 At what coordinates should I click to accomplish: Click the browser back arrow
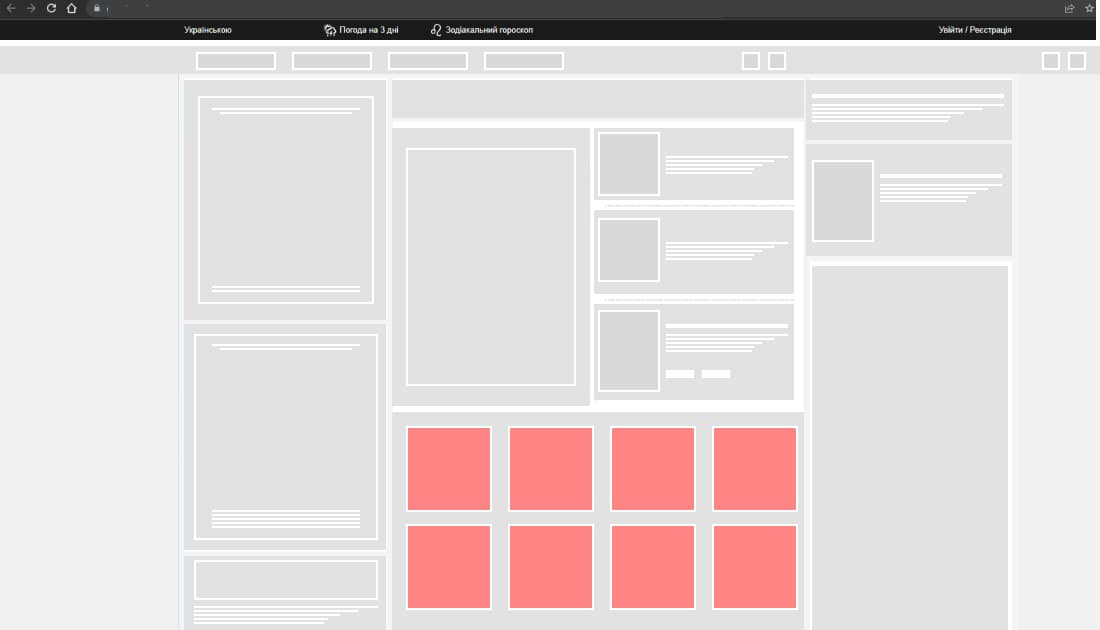11,8
